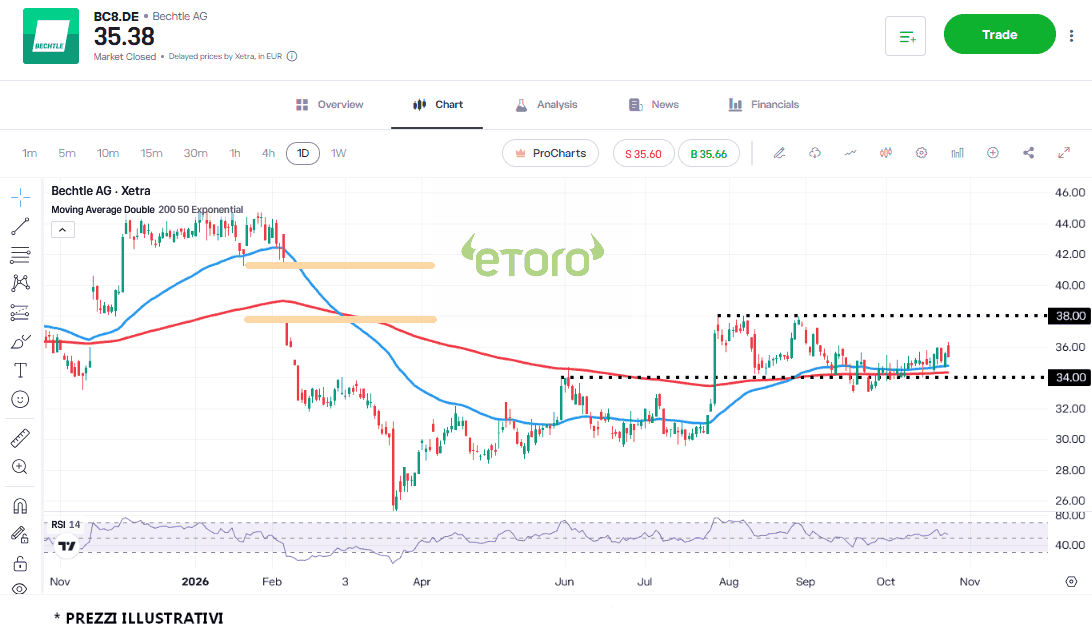Toggle hide all drawings eye icon
Screen dimensions: 1092x628
click(x=20, y=589)
